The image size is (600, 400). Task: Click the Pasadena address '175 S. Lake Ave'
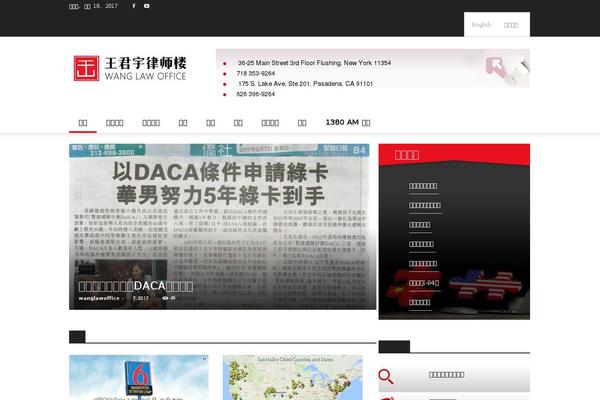coord(305,83)
